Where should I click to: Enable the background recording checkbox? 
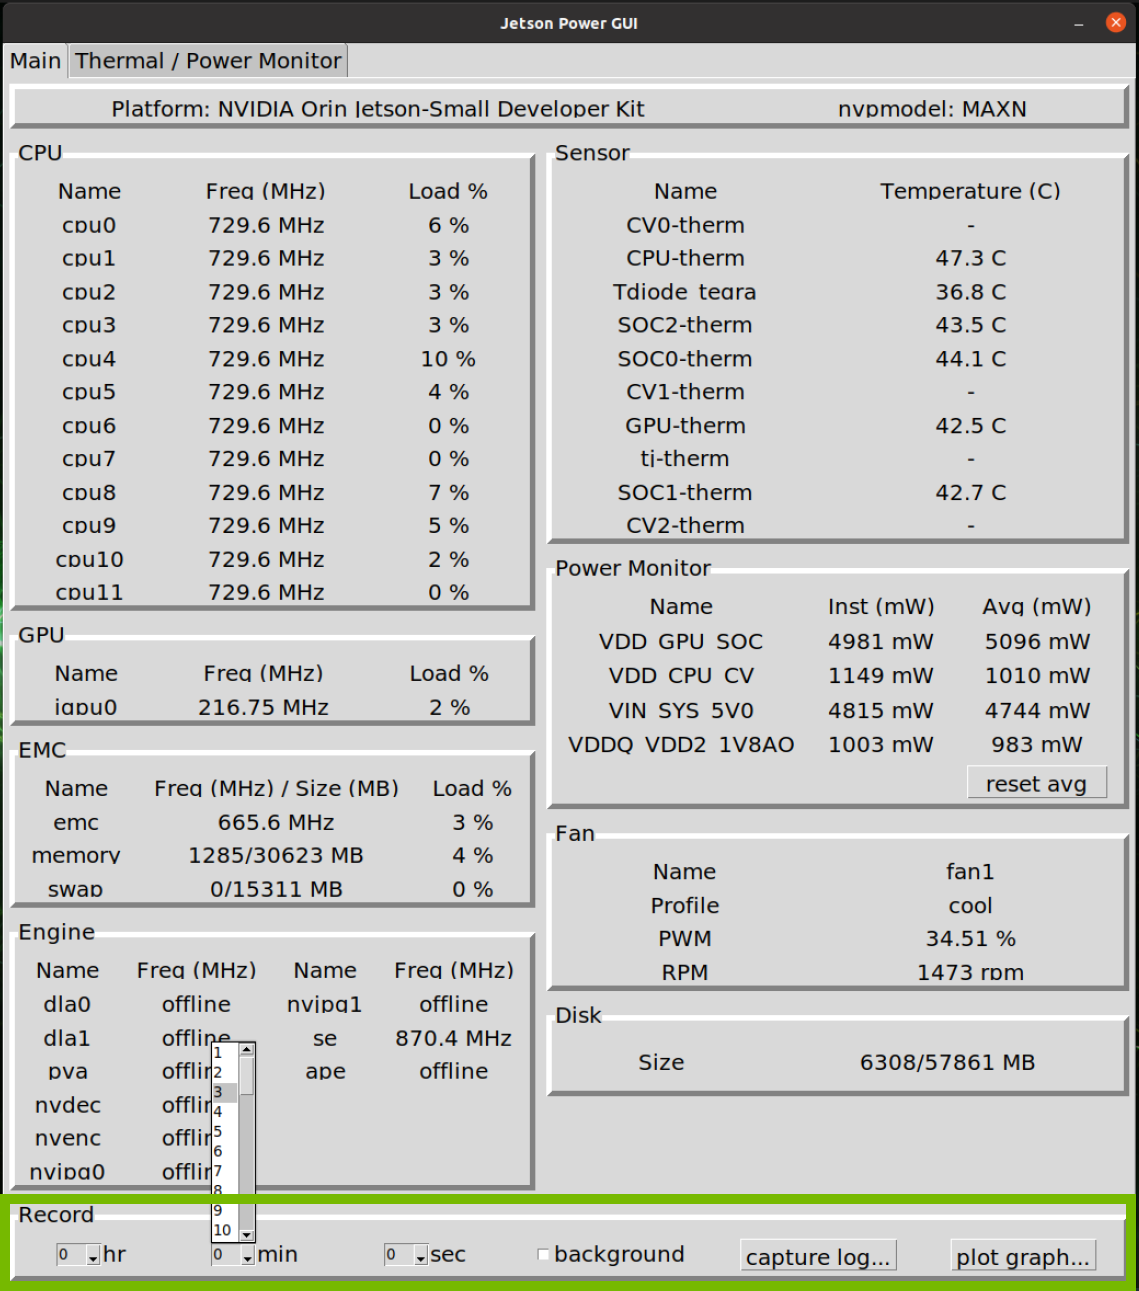pyautogui.click(x=544, y=1255)
